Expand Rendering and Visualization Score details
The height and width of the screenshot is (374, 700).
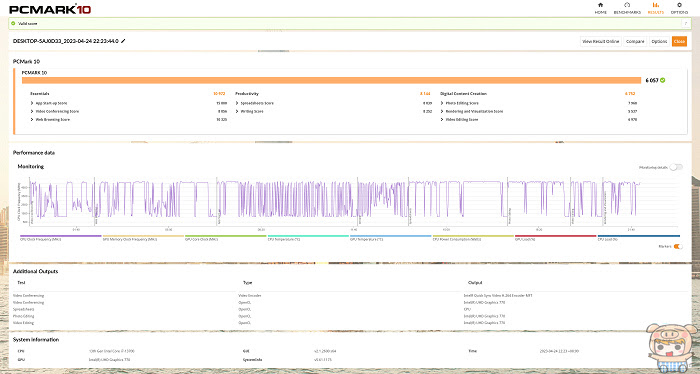coord(442,112)
